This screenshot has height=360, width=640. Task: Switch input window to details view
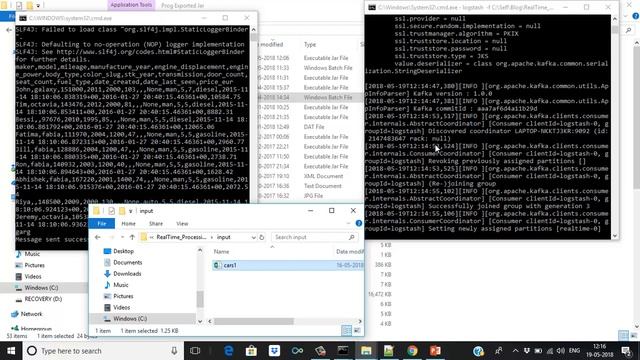[346, 331]
